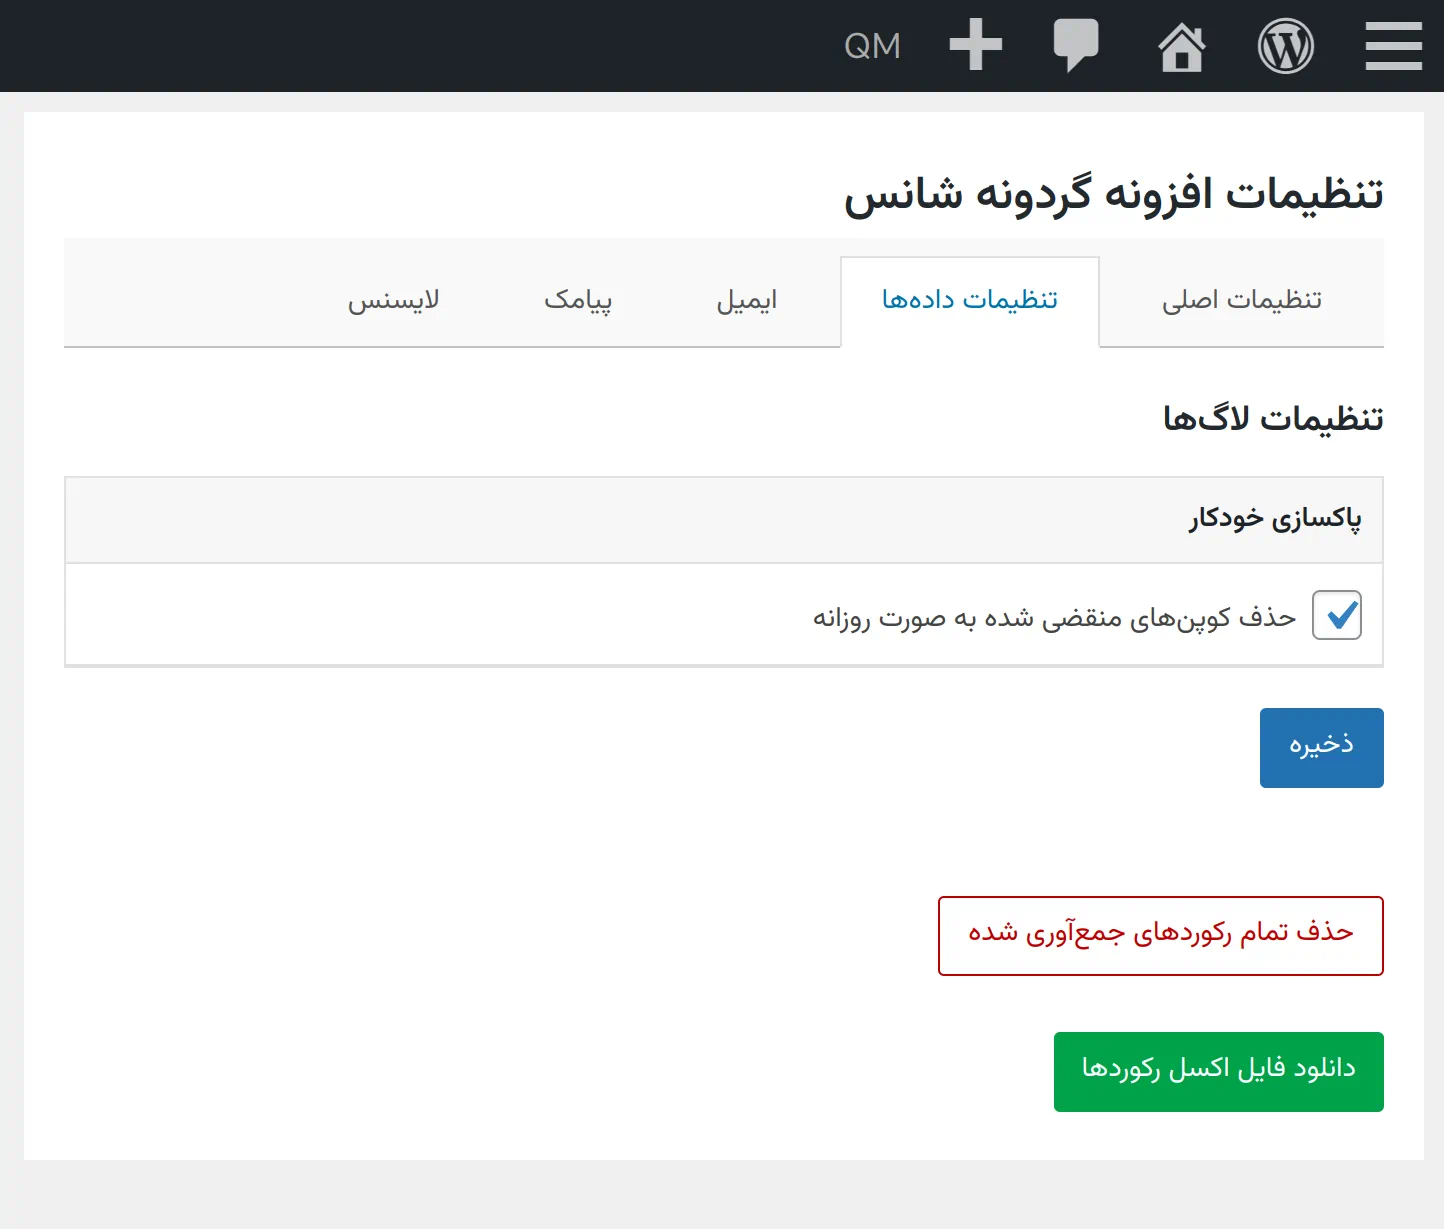The image size is (1444, 1229).
Task: Go to the لایسنس tab
Action: pos(394,300)
